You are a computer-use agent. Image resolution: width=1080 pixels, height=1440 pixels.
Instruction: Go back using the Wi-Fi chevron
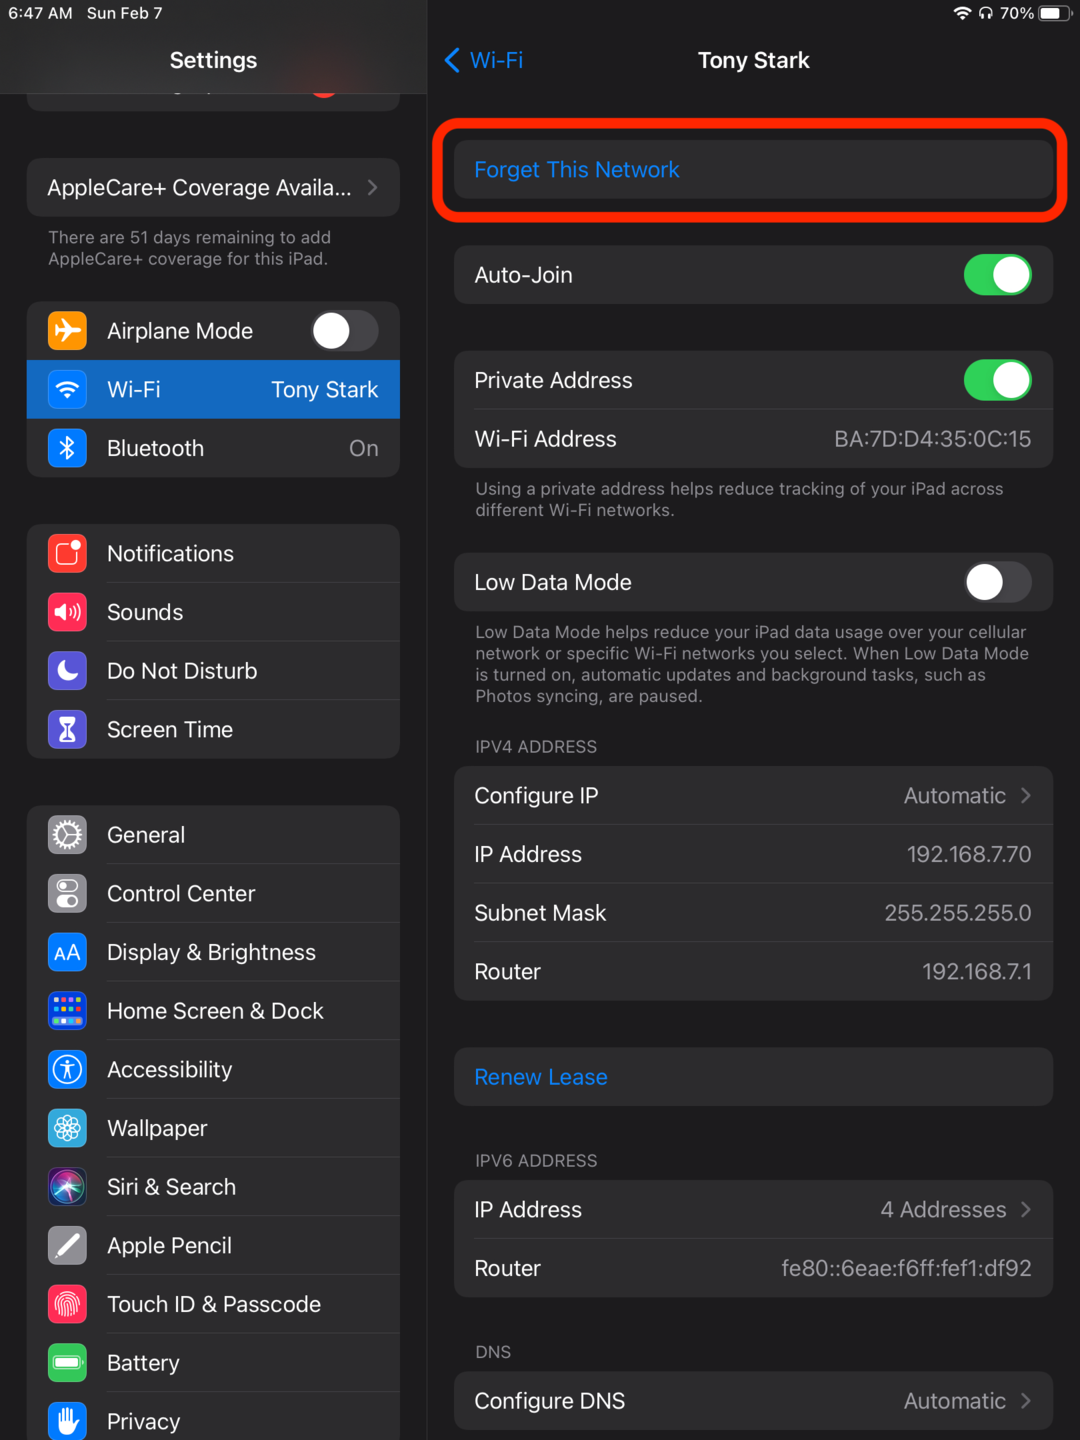pos(452,60)
